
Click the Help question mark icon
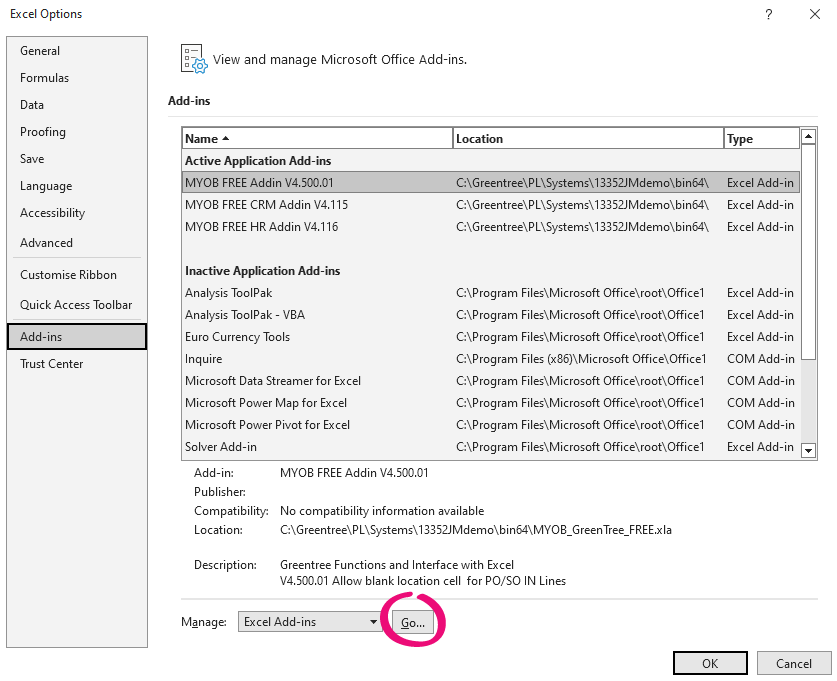768,15
